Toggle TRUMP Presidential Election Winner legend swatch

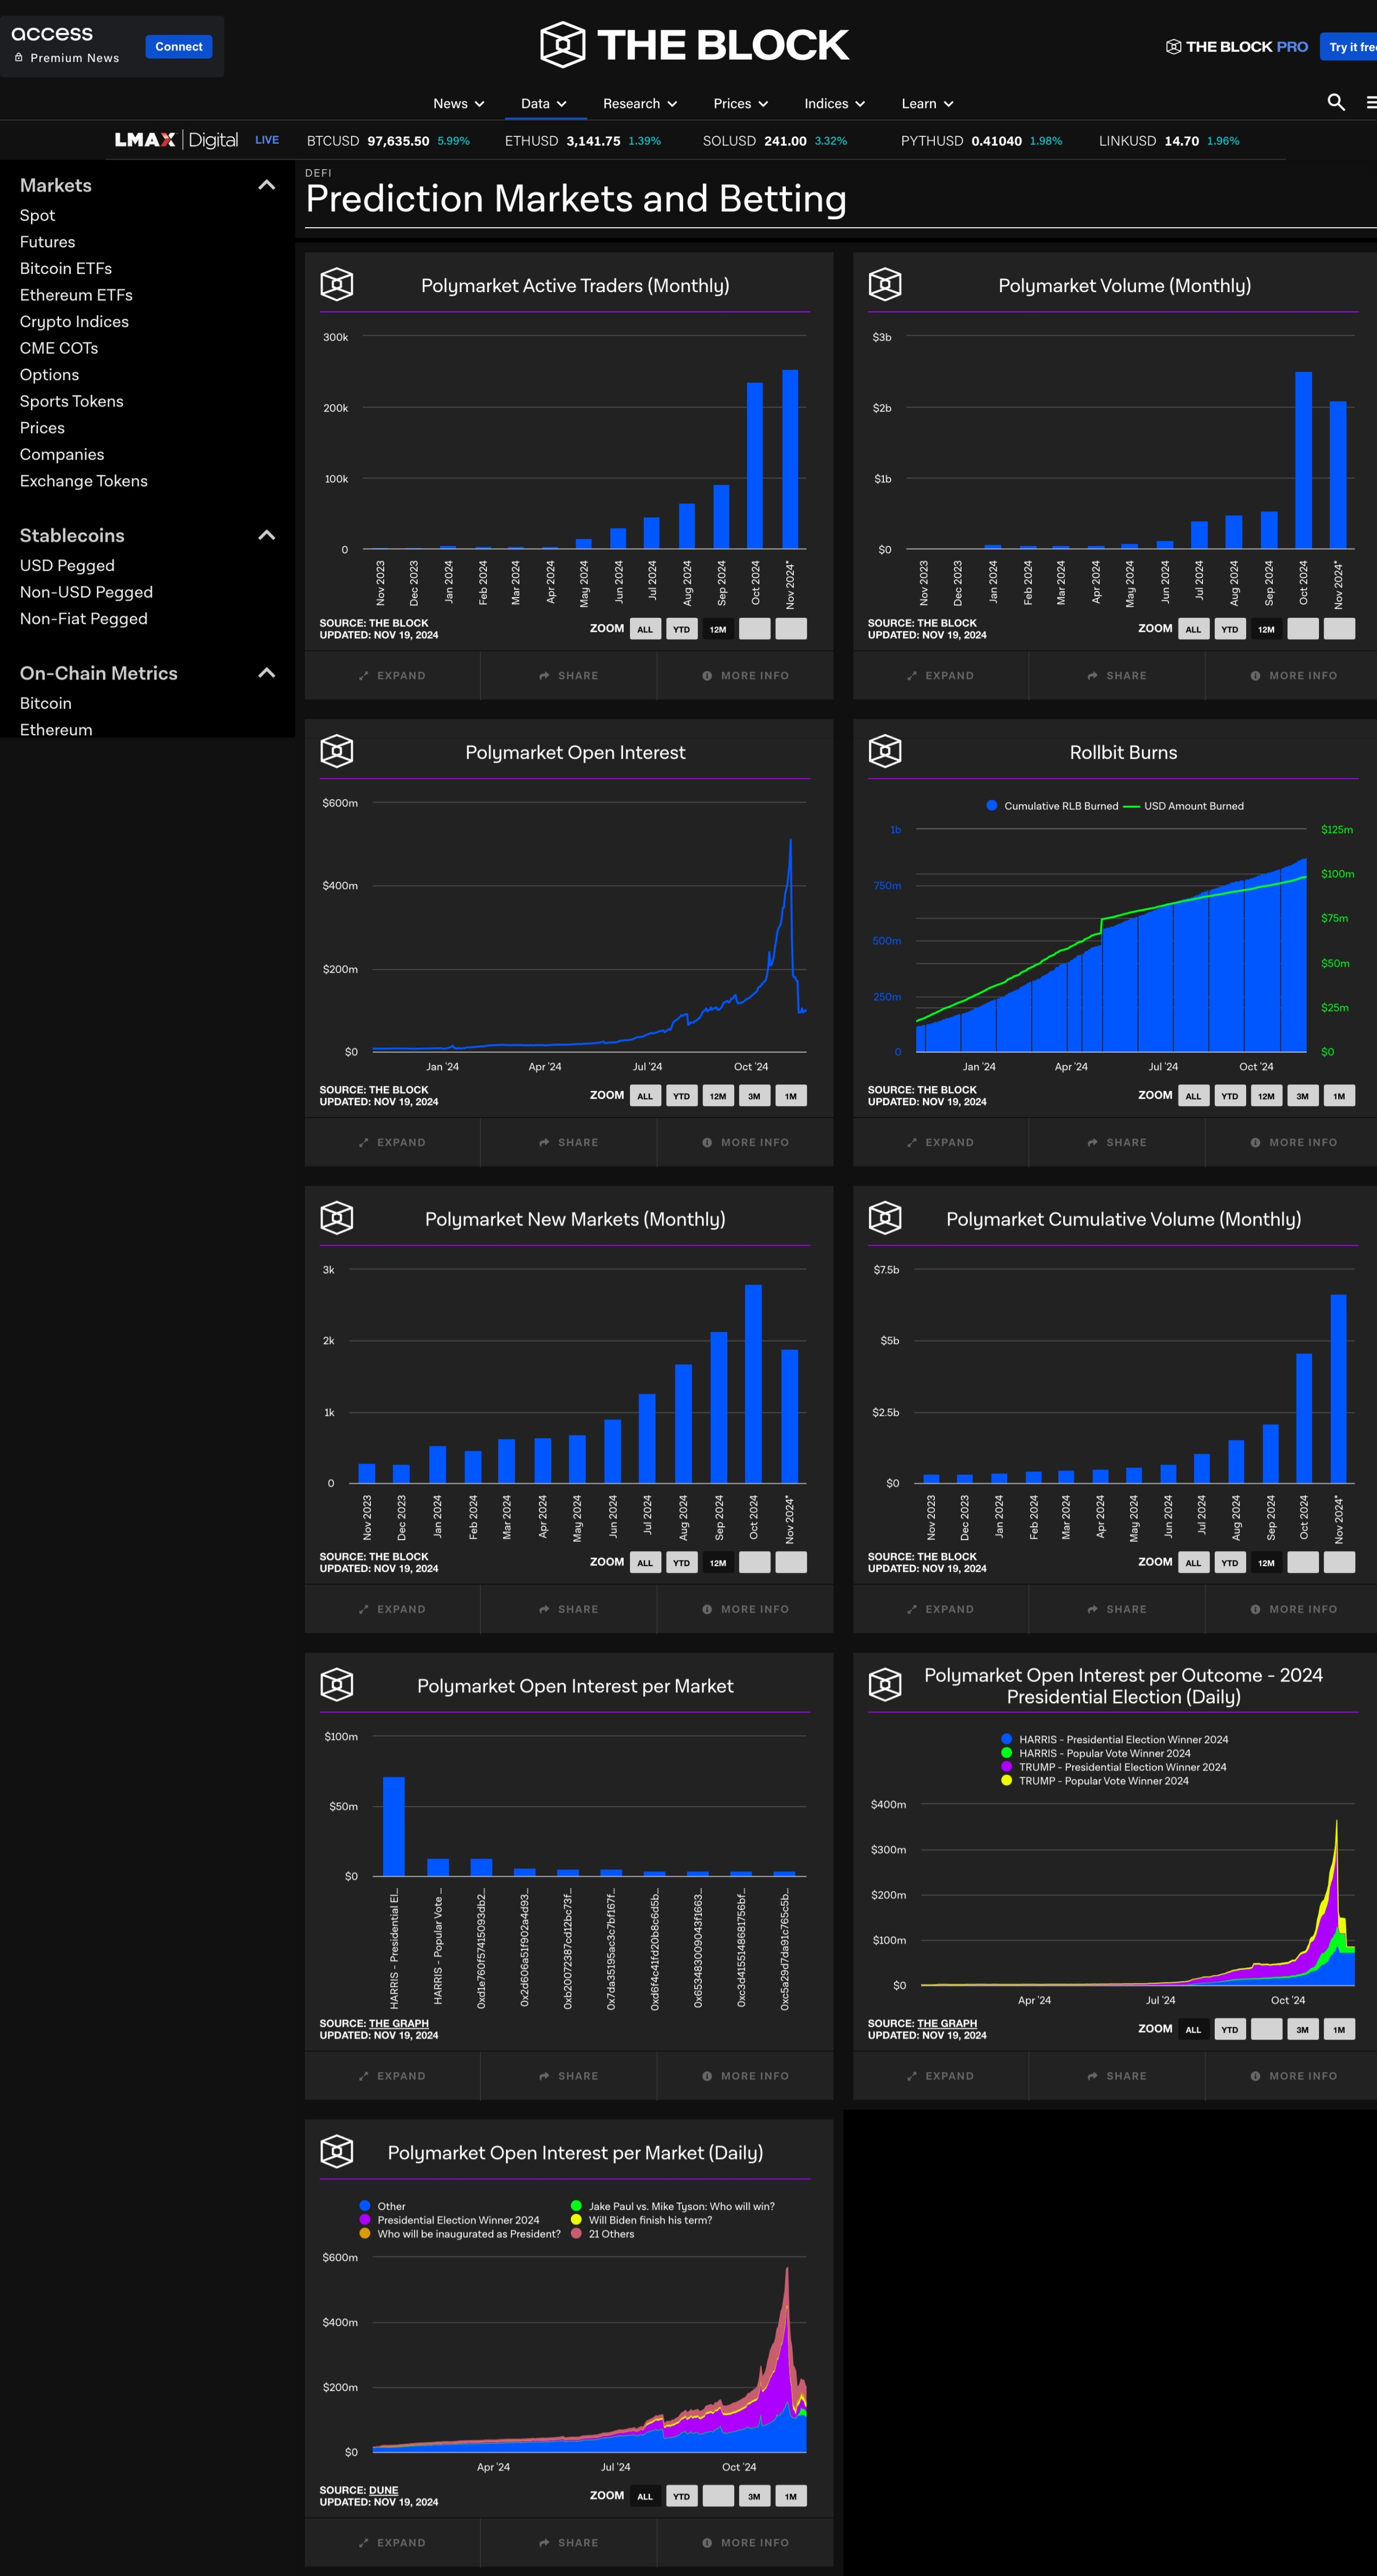pos(1007,1767)
